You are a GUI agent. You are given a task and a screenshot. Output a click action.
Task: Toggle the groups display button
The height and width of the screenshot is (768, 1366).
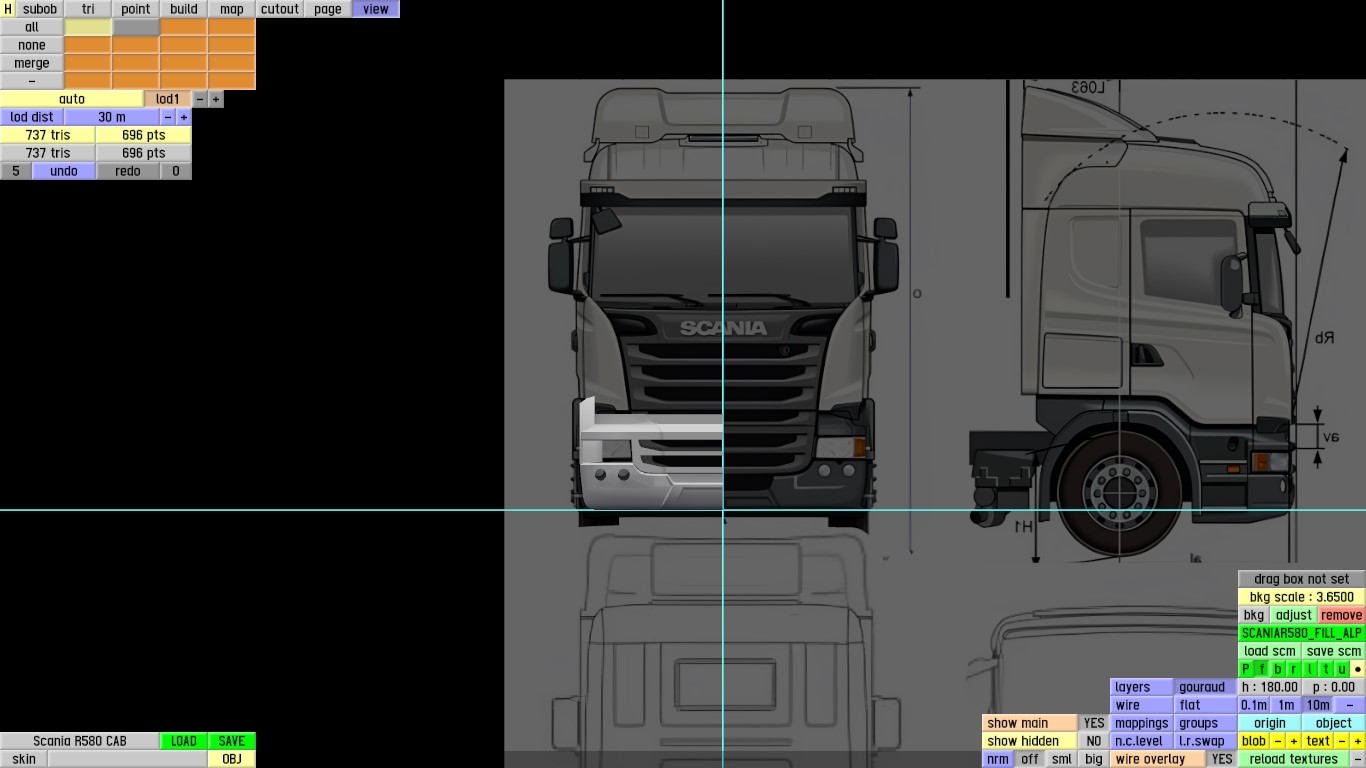pos(1206,723)
